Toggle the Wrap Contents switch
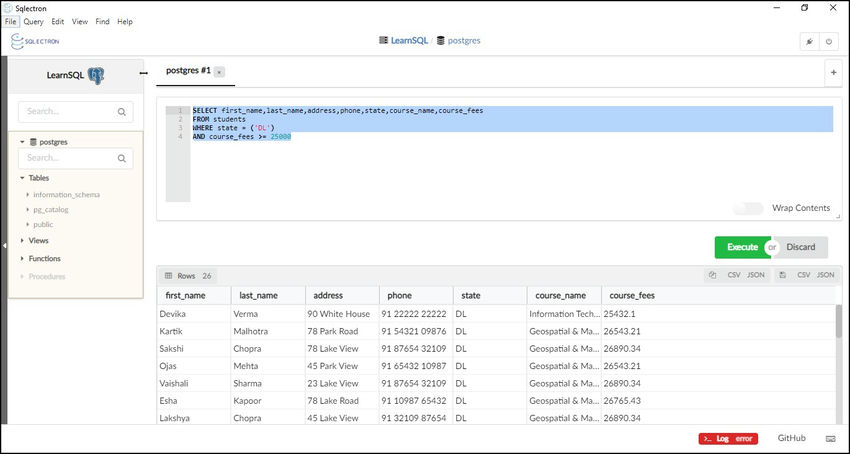The image size is (850, 454). click(748, 208)
